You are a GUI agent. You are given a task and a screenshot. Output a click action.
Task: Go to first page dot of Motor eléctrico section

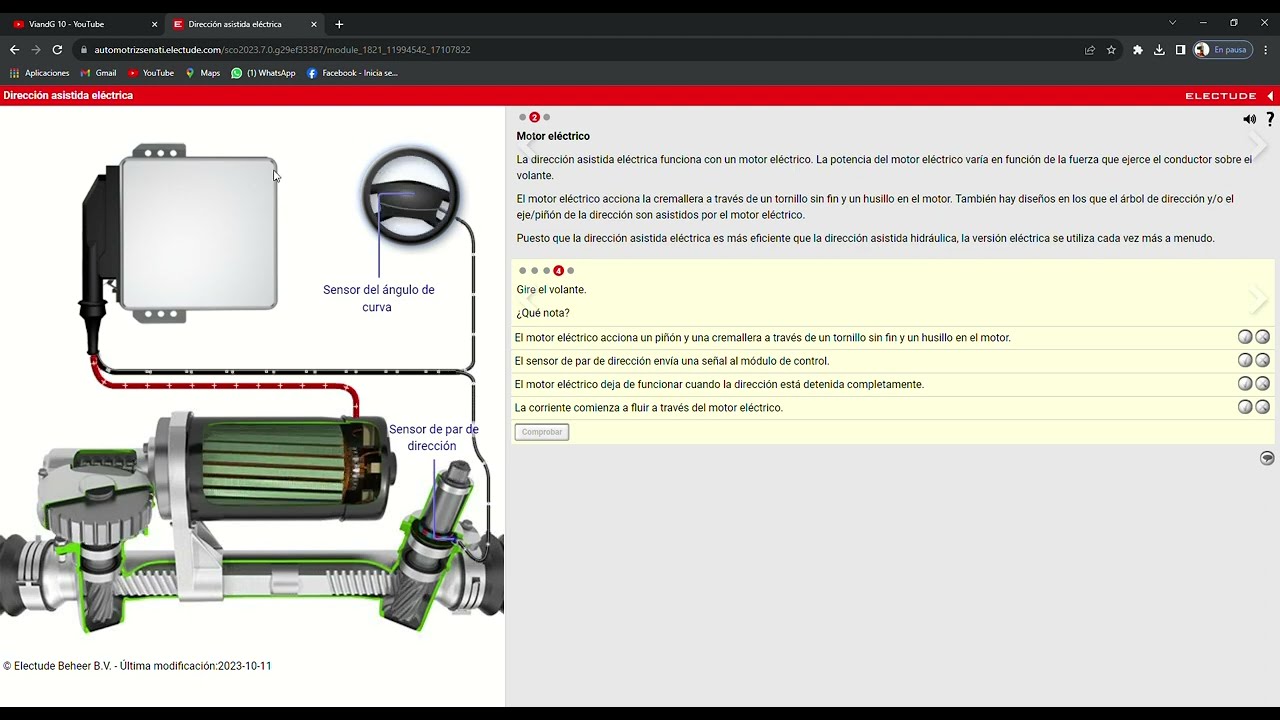523,118
